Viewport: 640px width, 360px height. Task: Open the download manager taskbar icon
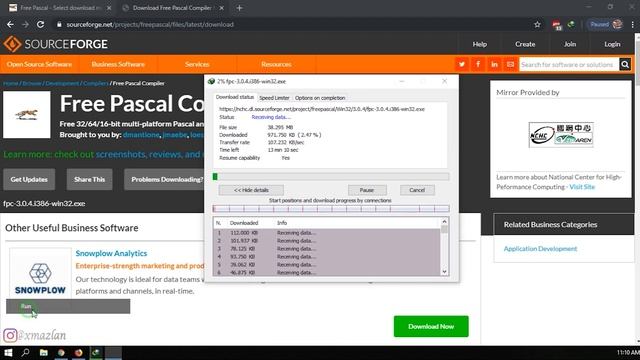click(96, 353)
